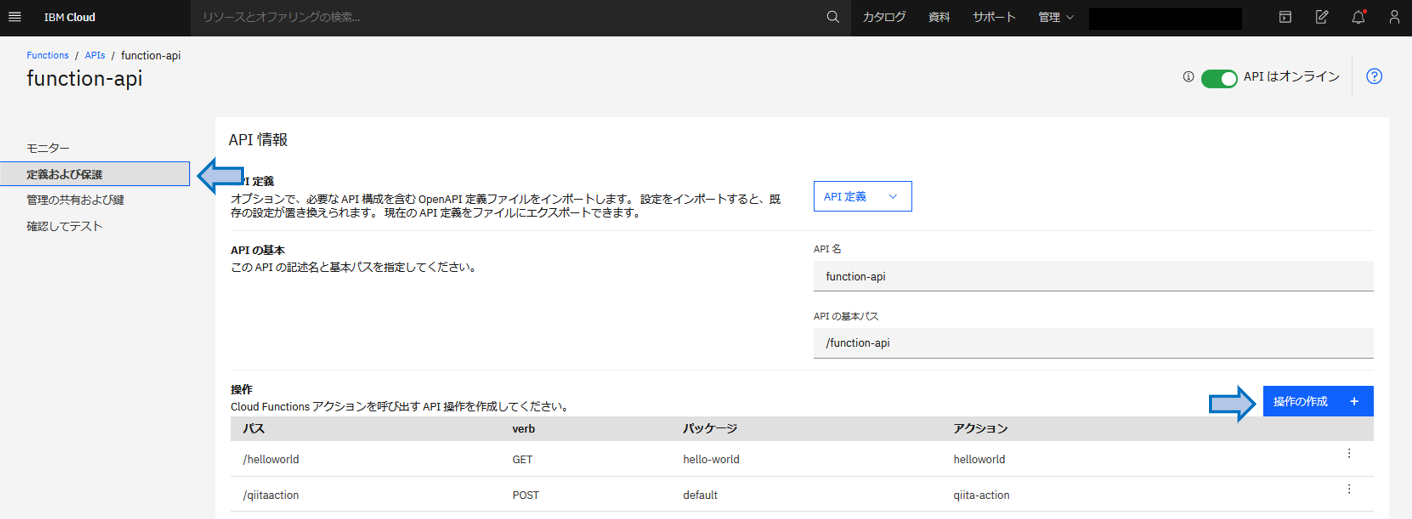Screen dimensions: 1412x519
Task: Click the info icon beside API online toggle
Action: pos(1188,77)
